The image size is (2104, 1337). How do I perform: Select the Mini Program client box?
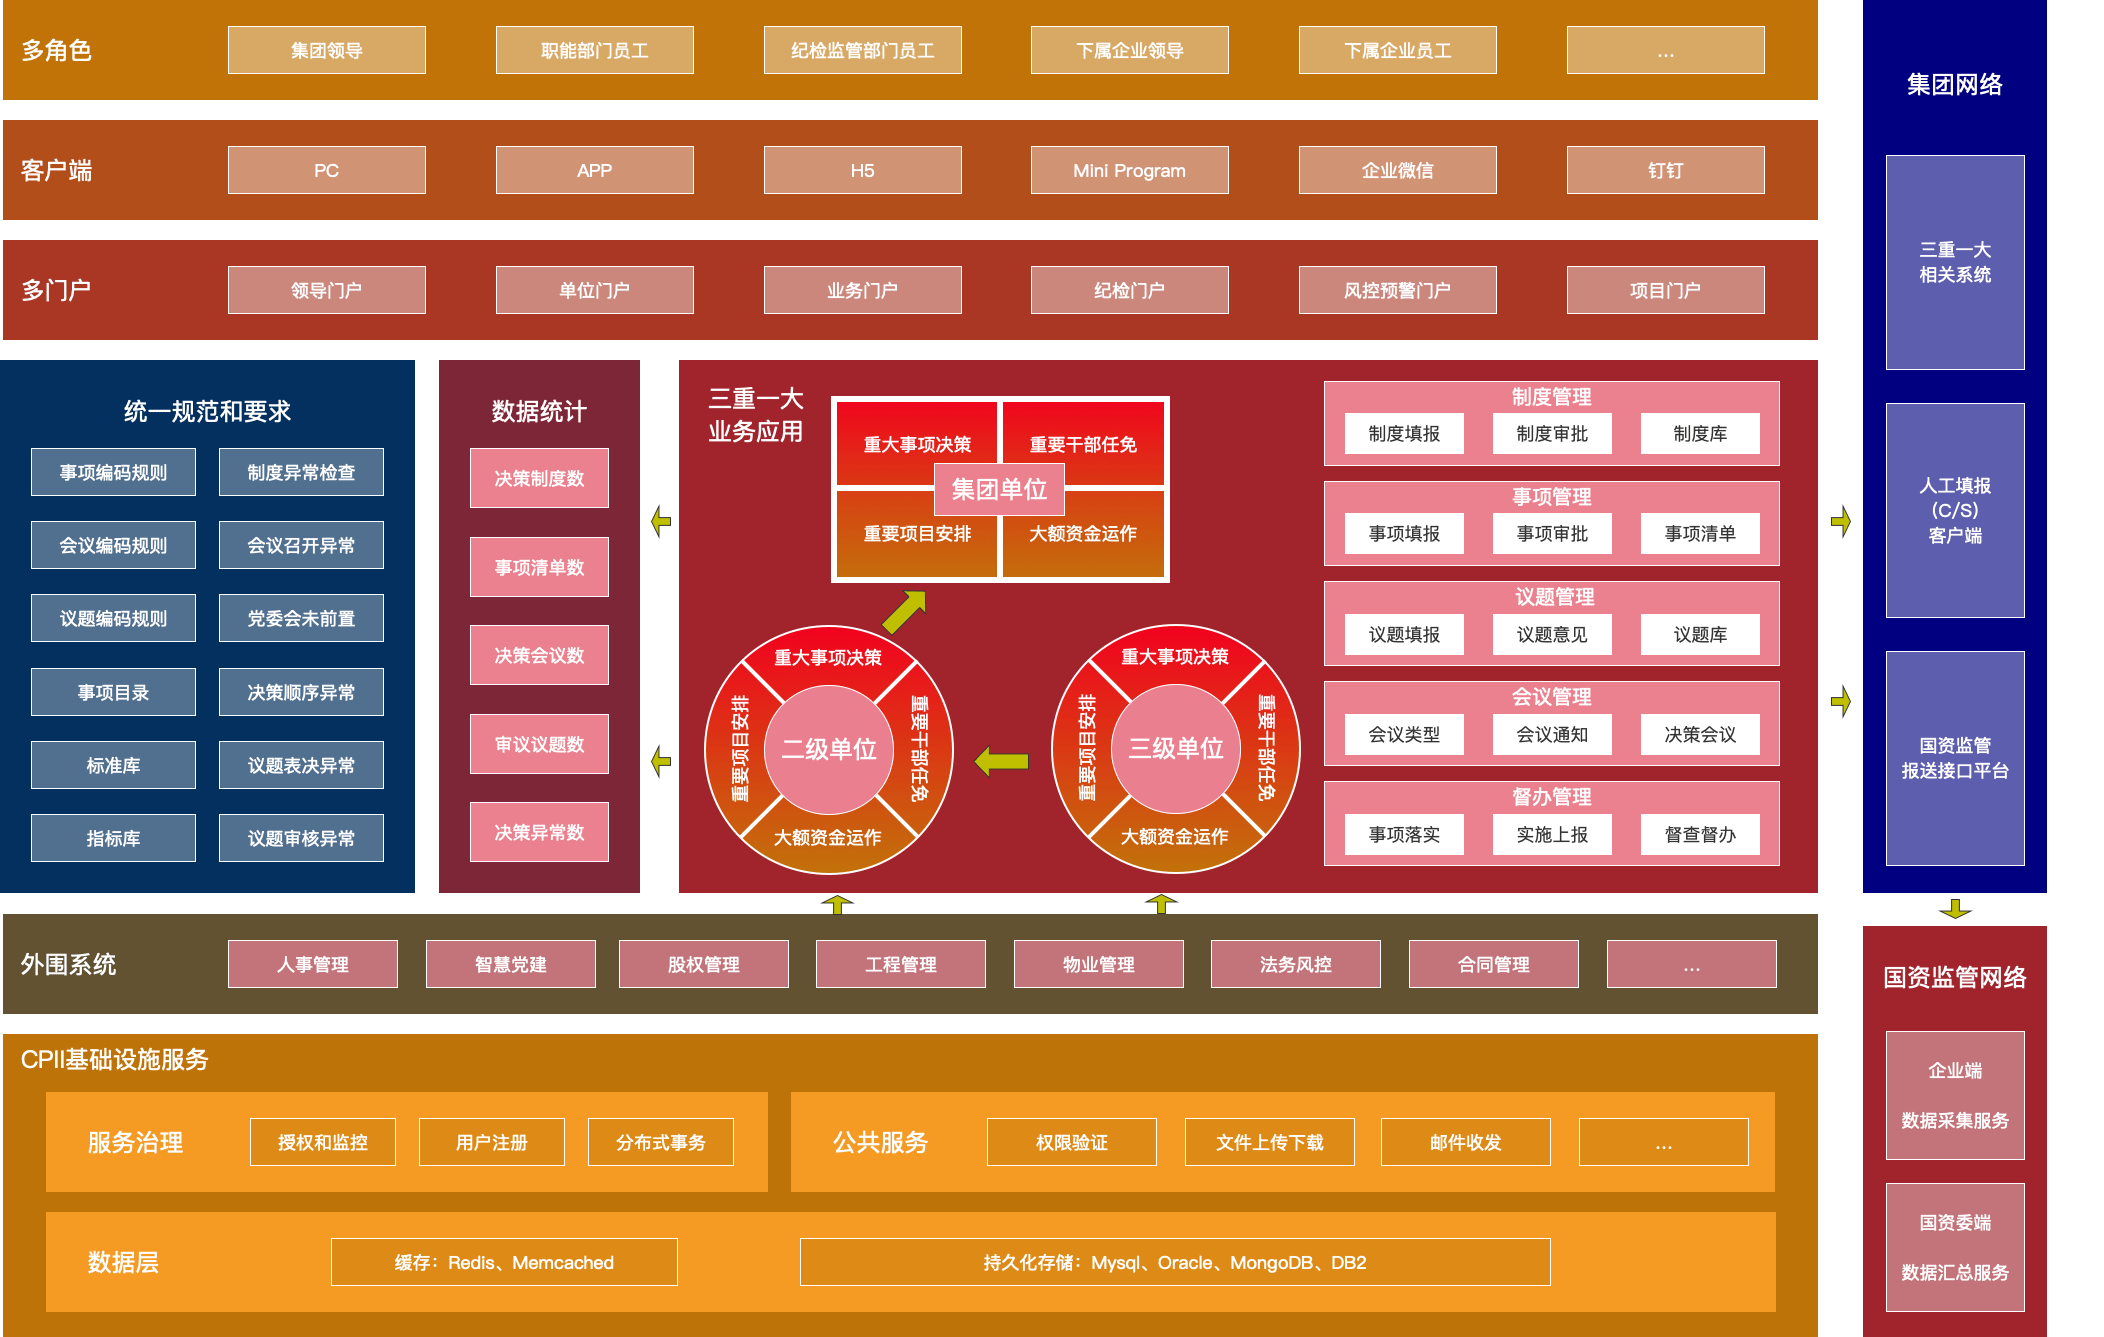click(1129, 170)
